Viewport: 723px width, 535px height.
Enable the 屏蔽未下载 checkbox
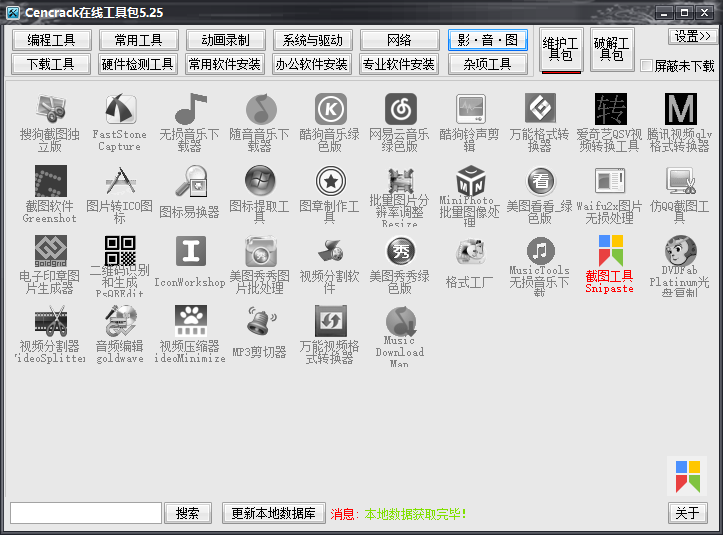pyautogui.click(x=646, y=65)
